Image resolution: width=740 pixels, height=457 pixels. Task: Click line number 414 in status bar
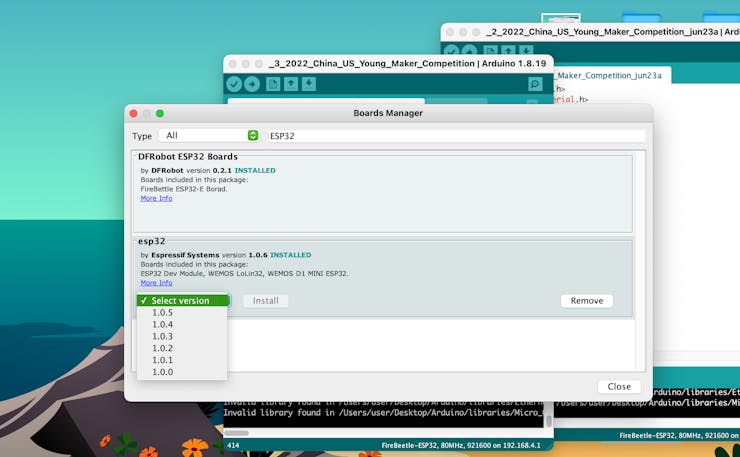pyautogui.click(x=233, y=445)
